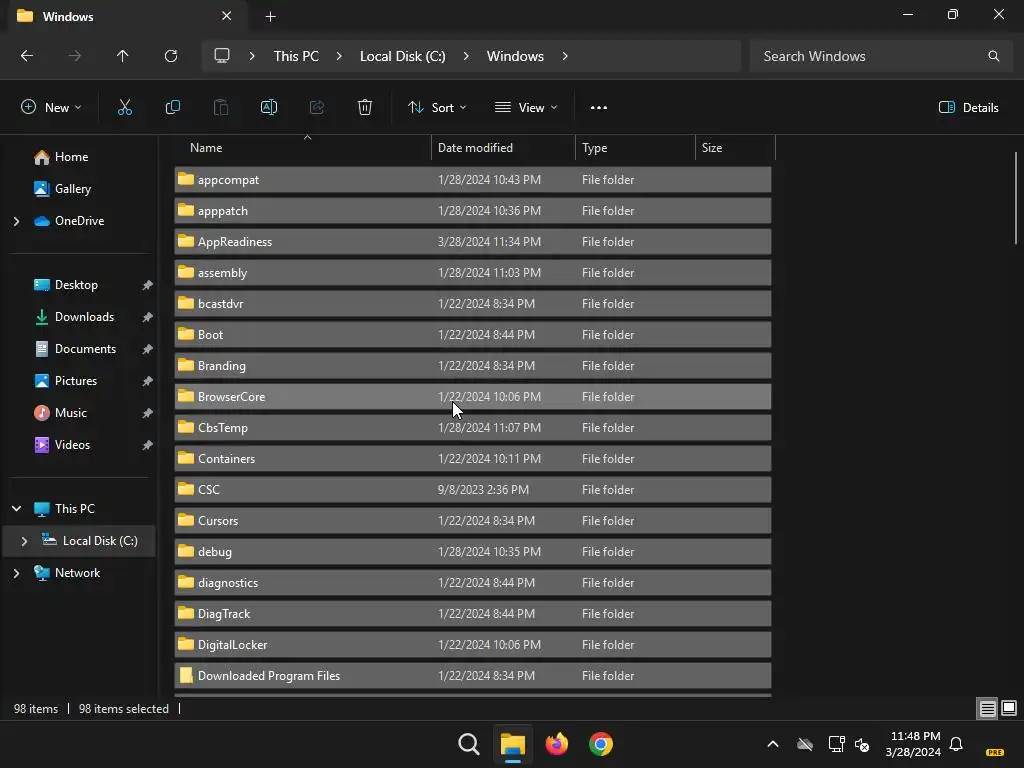Go forward with the right arrow
The height and width of the screenshot is (768, 1024).
(74, 56)
